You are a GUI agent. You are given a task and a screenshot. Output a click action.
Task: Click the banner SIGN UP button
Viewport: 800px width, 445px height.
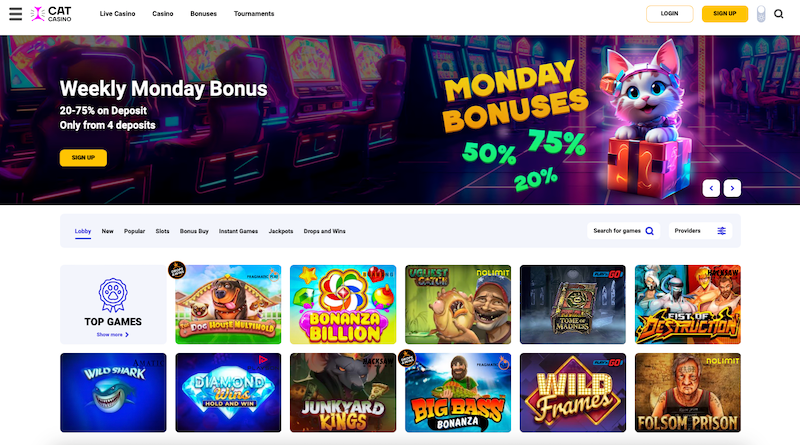83,158
